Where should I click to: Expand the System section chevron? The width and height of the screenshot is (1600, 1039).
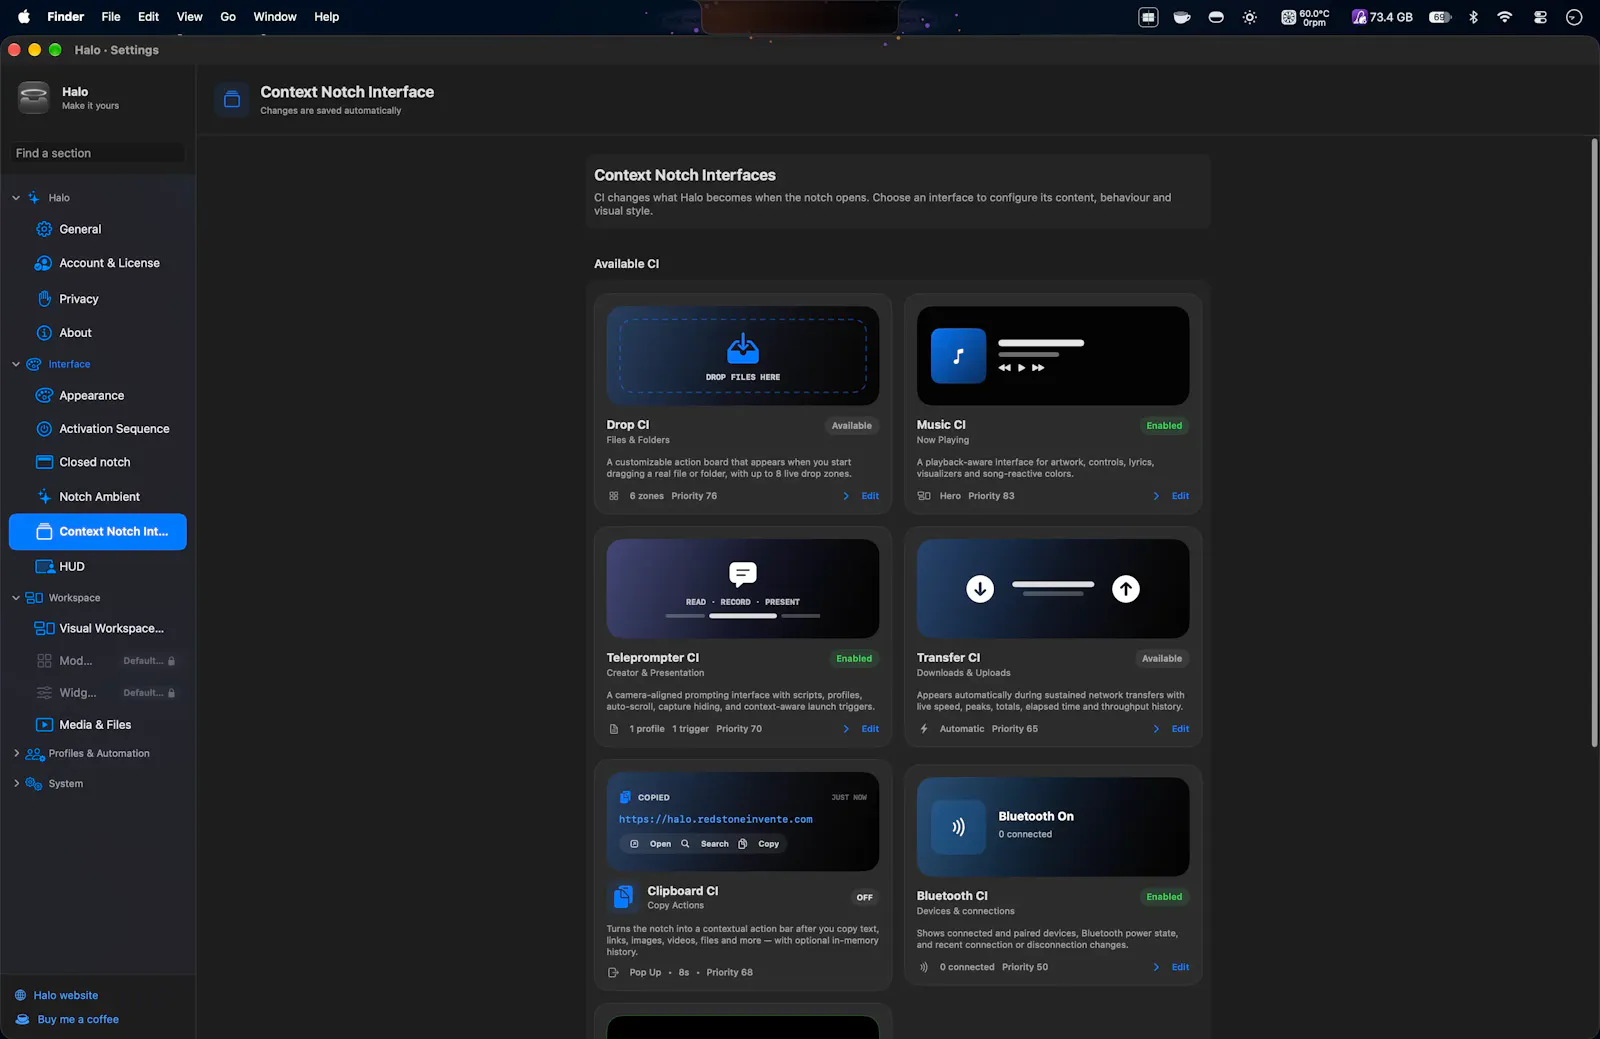click(16, 784)
